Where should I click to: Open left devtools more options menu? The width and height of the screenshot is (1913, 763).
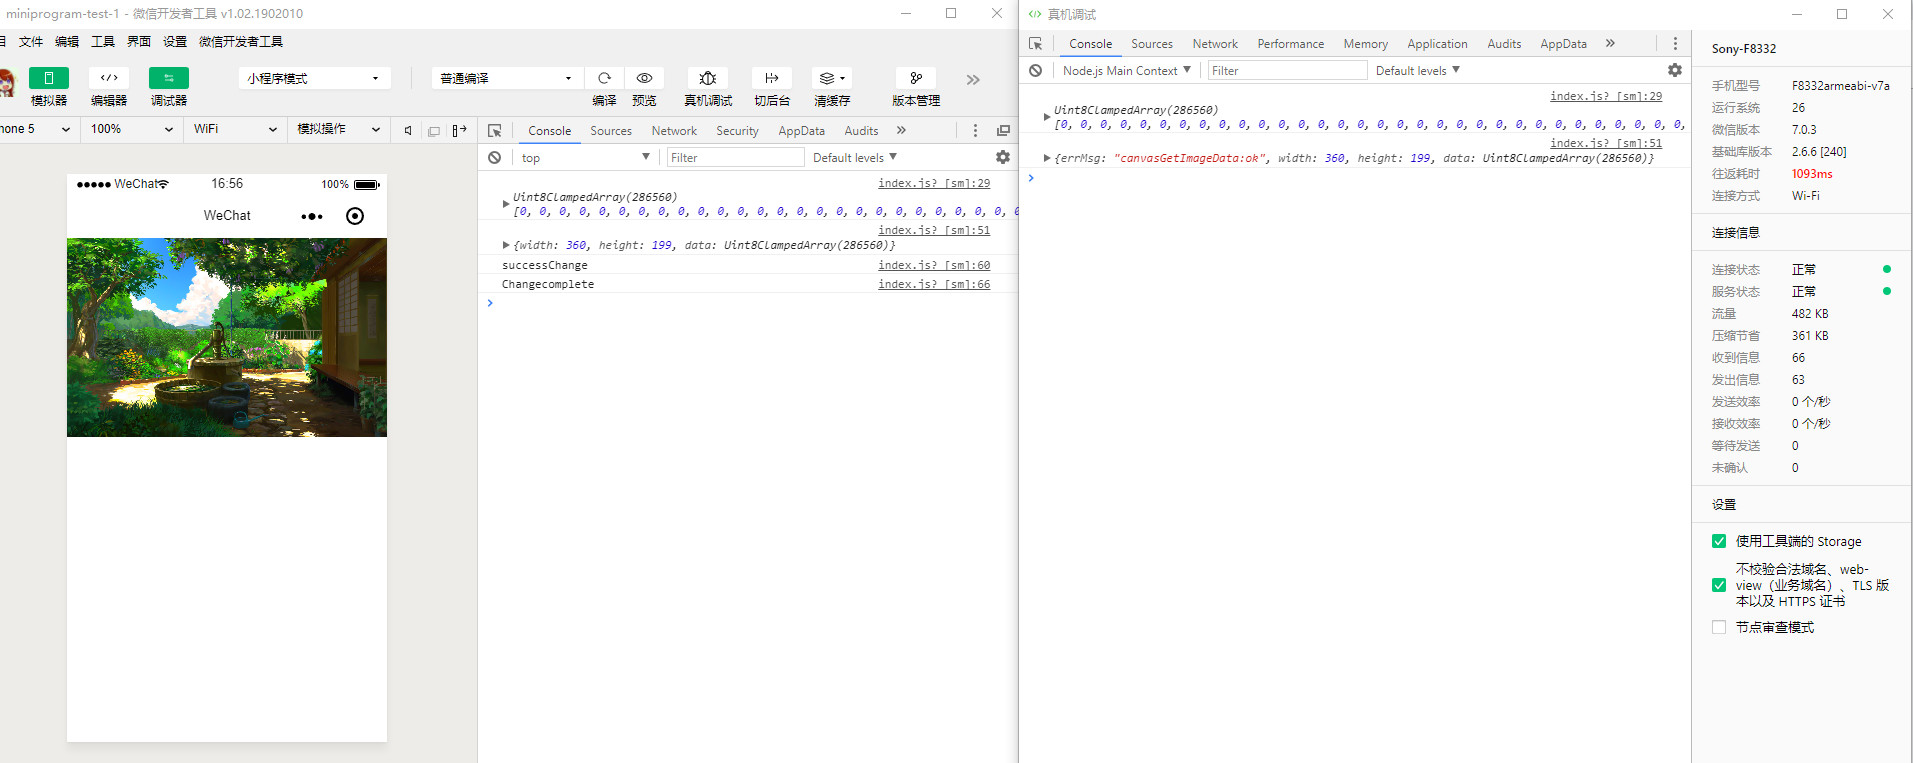tap(975, 131)
